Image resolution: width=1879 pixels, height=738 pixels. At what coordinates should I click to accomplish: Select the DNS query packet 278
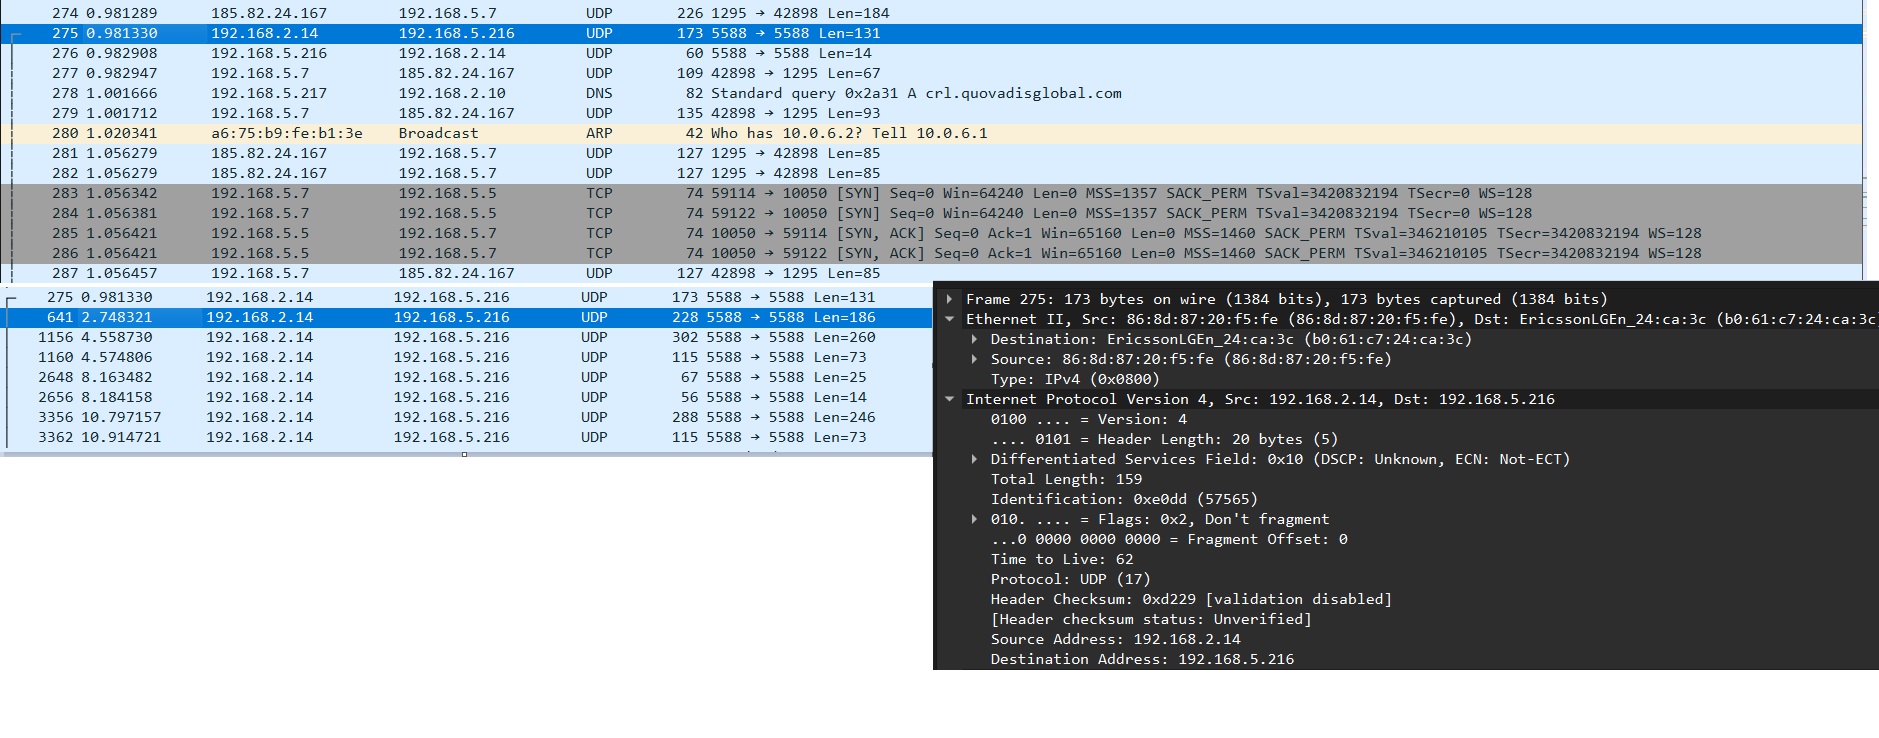pos(600,93)
